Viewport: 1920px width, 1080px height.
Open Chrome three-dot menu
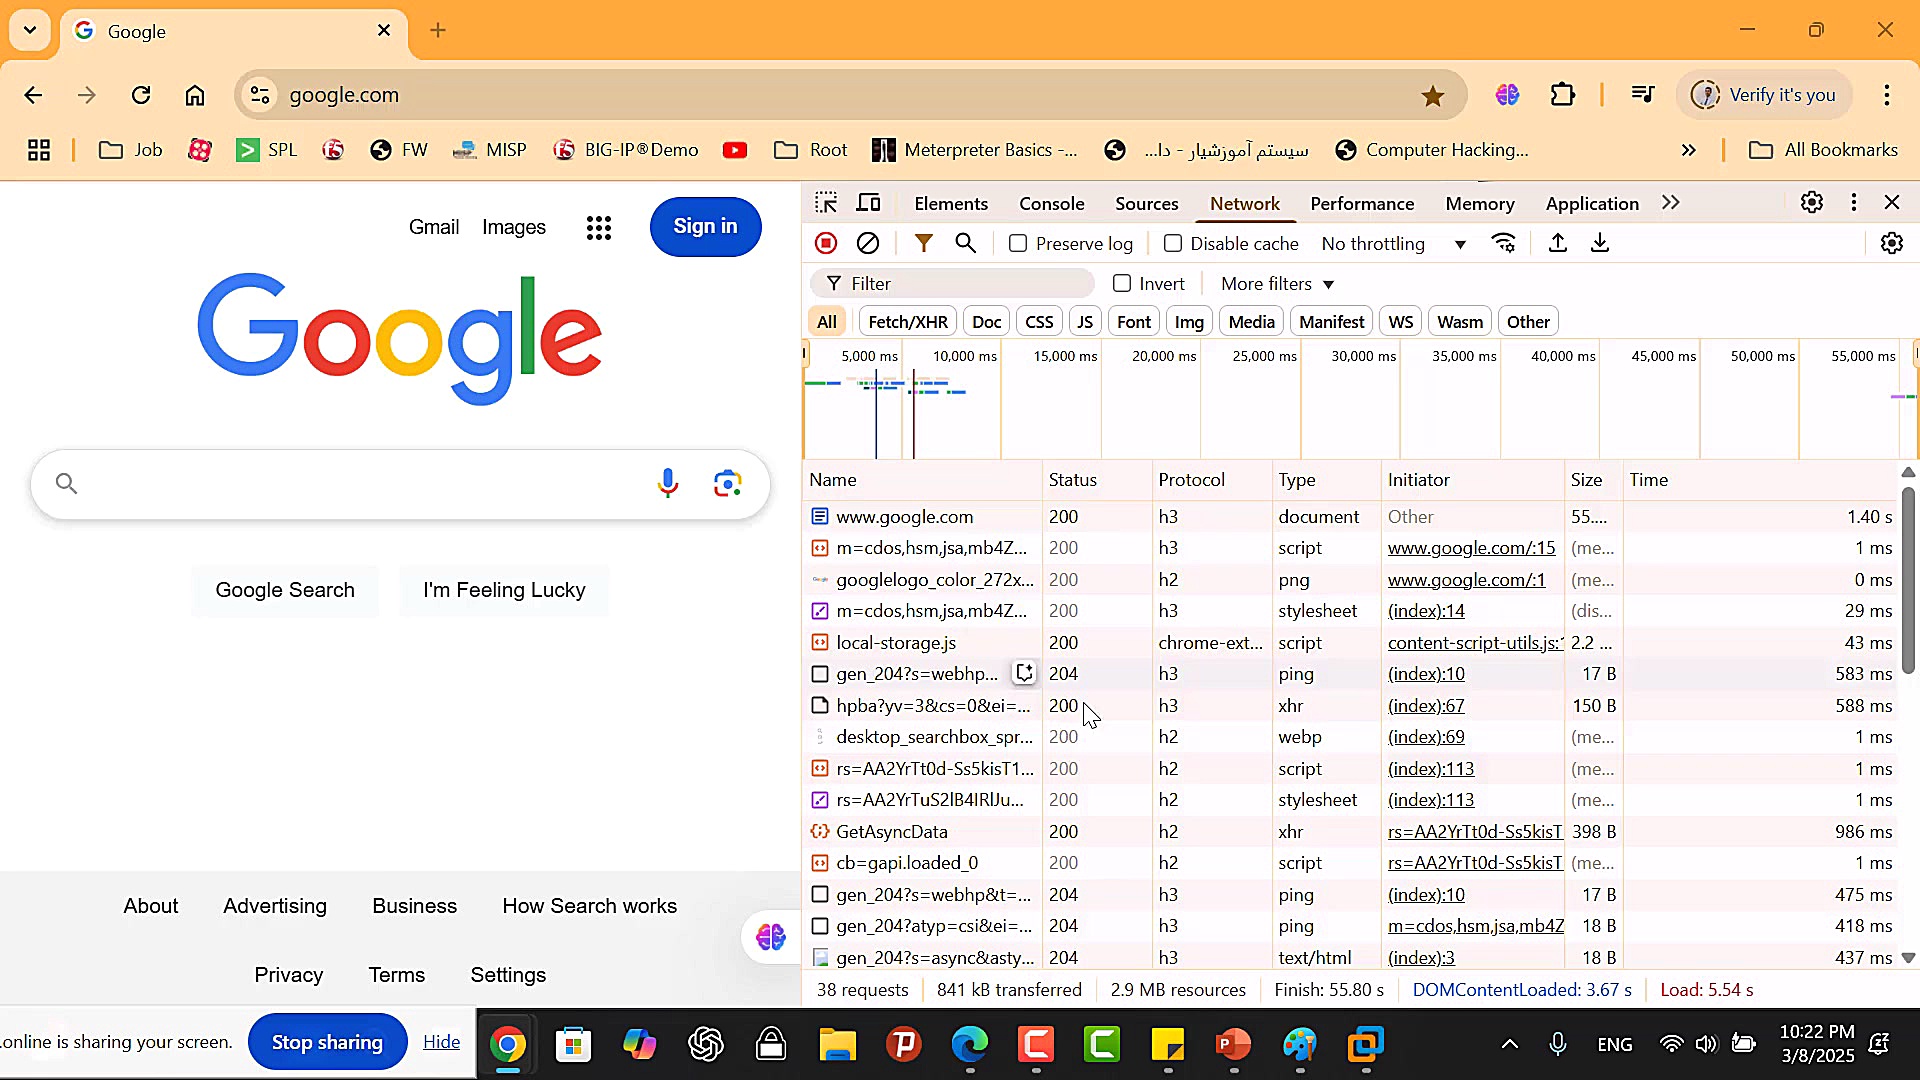tap(1887, 95)
